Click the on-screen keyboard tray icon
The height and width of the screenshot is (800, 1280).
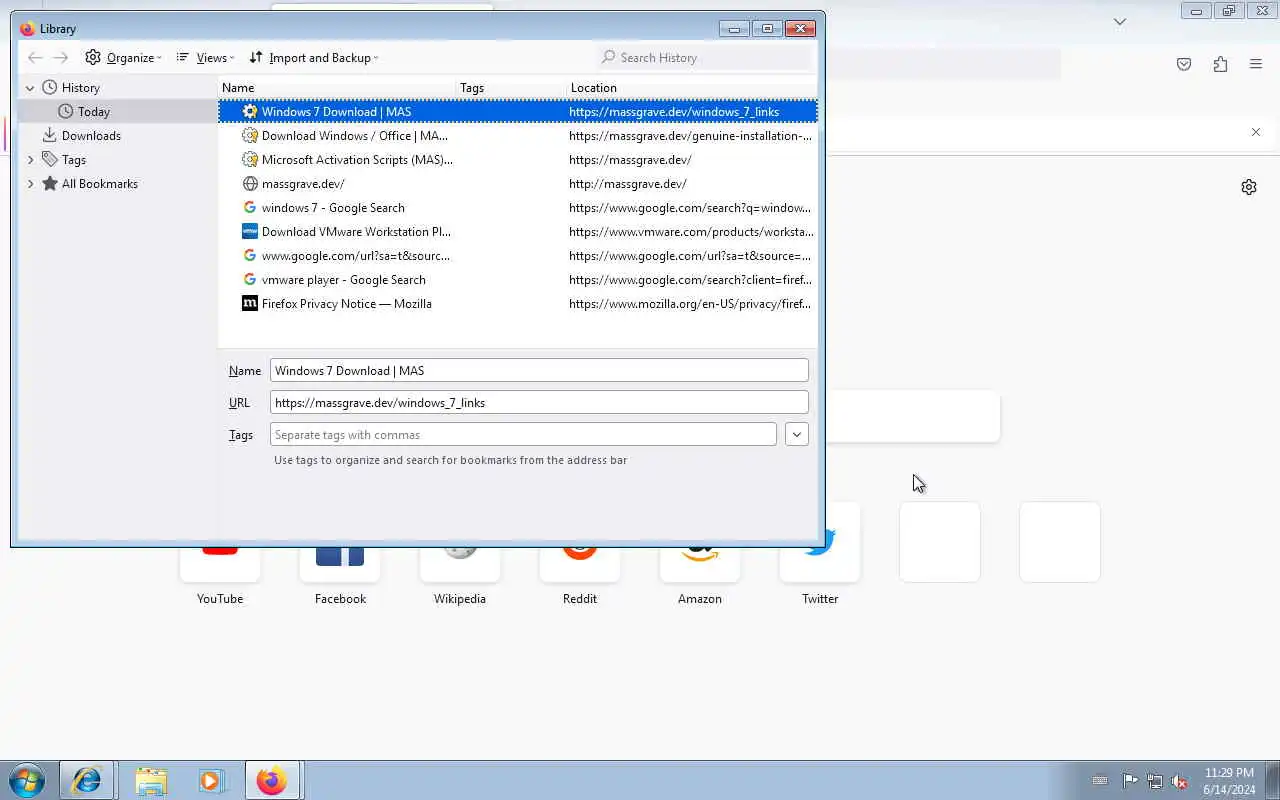tap(1100, 781)
